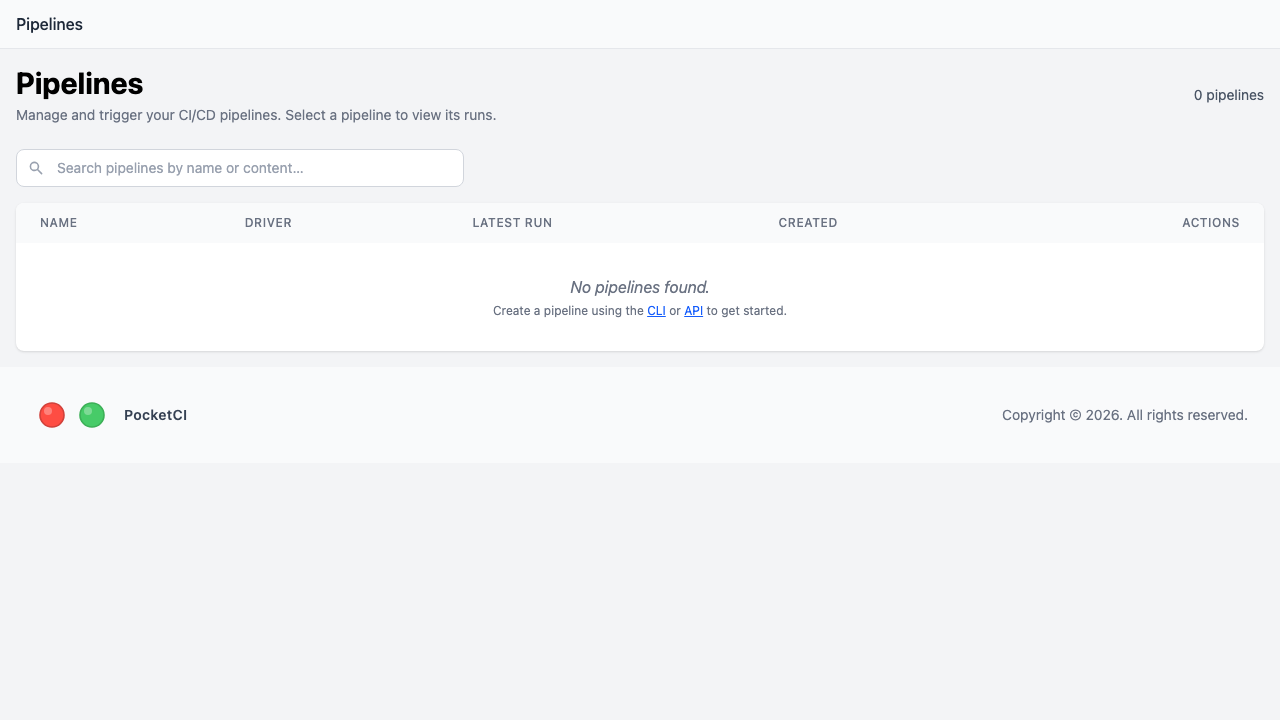
Task: Sort pipelines by the DRIVER column
Action: coord(268,222)
